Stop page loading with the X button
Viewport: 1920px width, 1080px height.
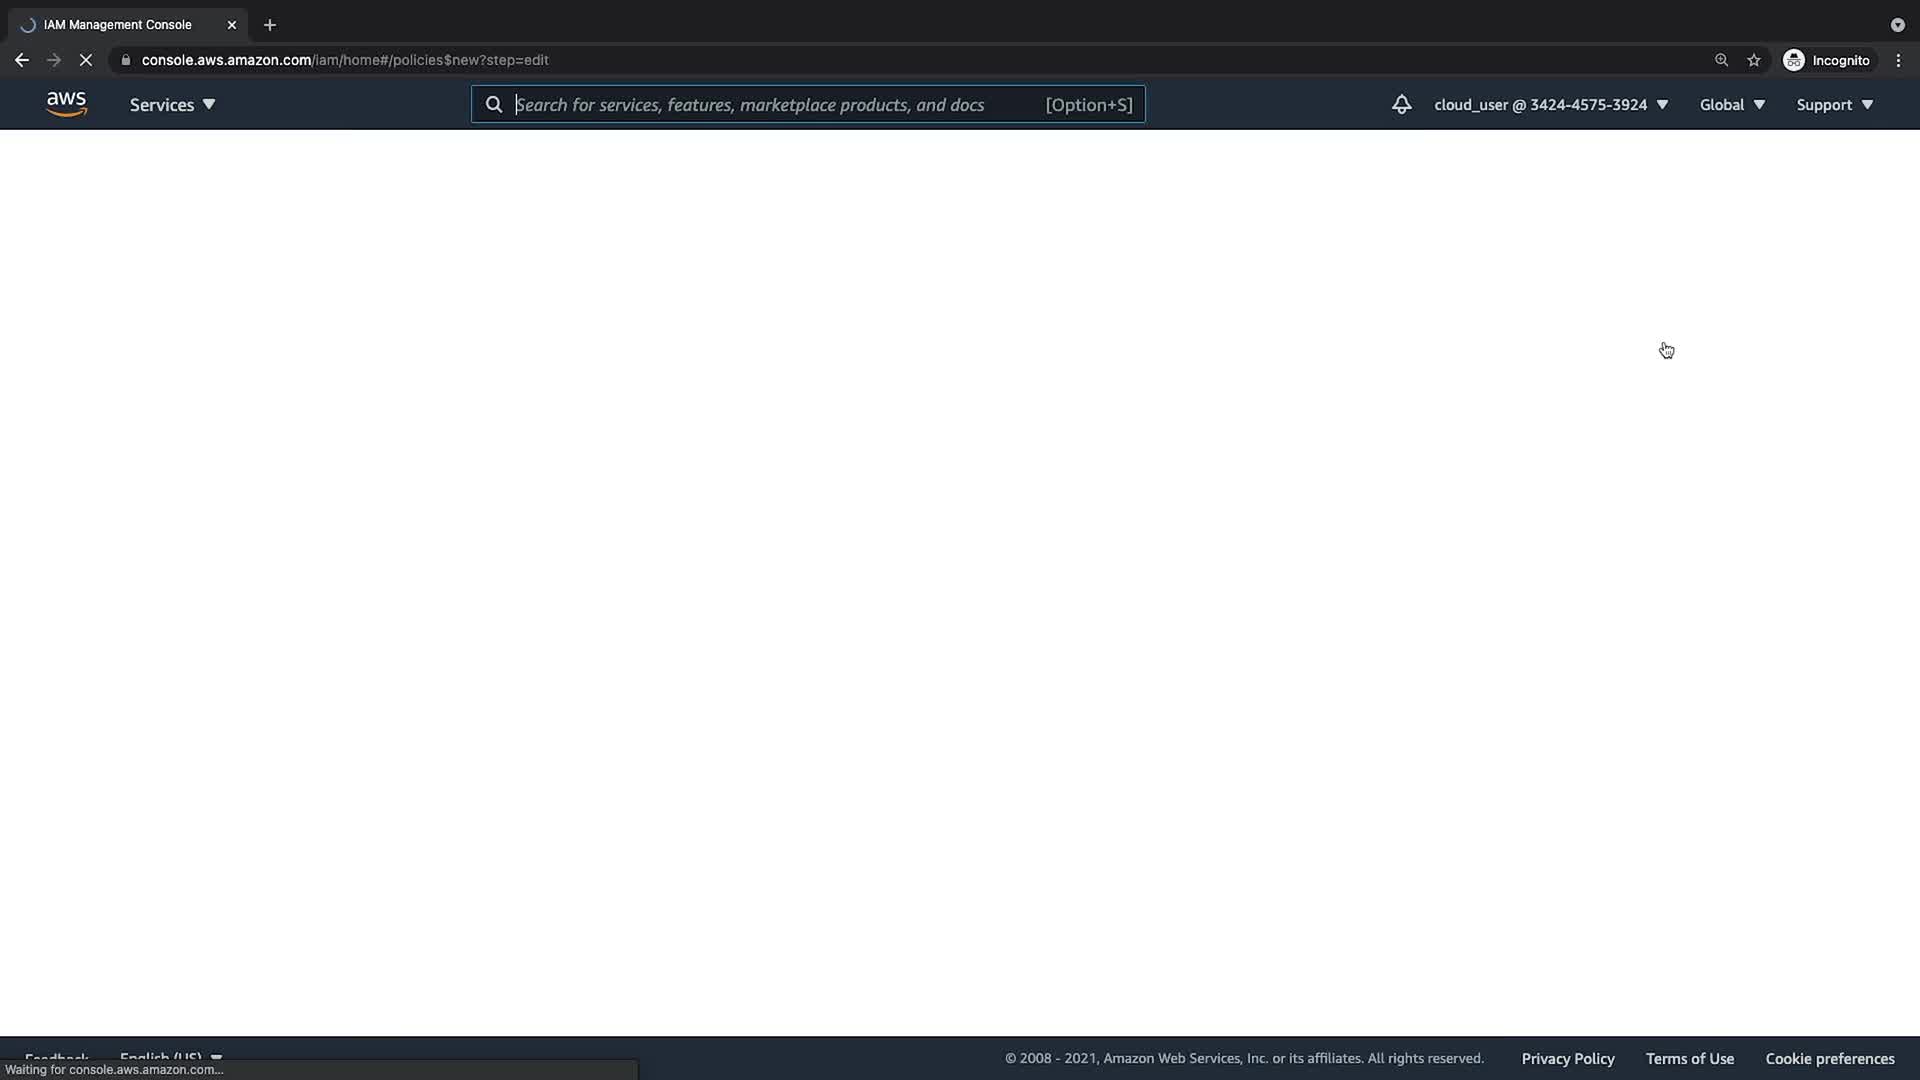[x=86, y=60]
